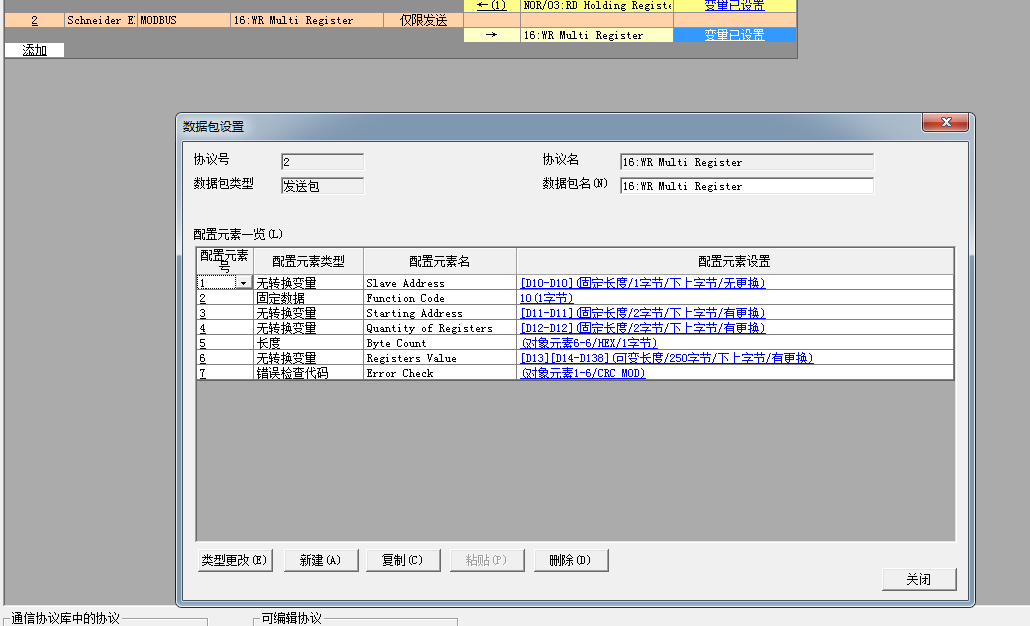Screen dimensions: 1030x626
Task: Click the 类型更改(E) button
Action: (x=235, y=560)
